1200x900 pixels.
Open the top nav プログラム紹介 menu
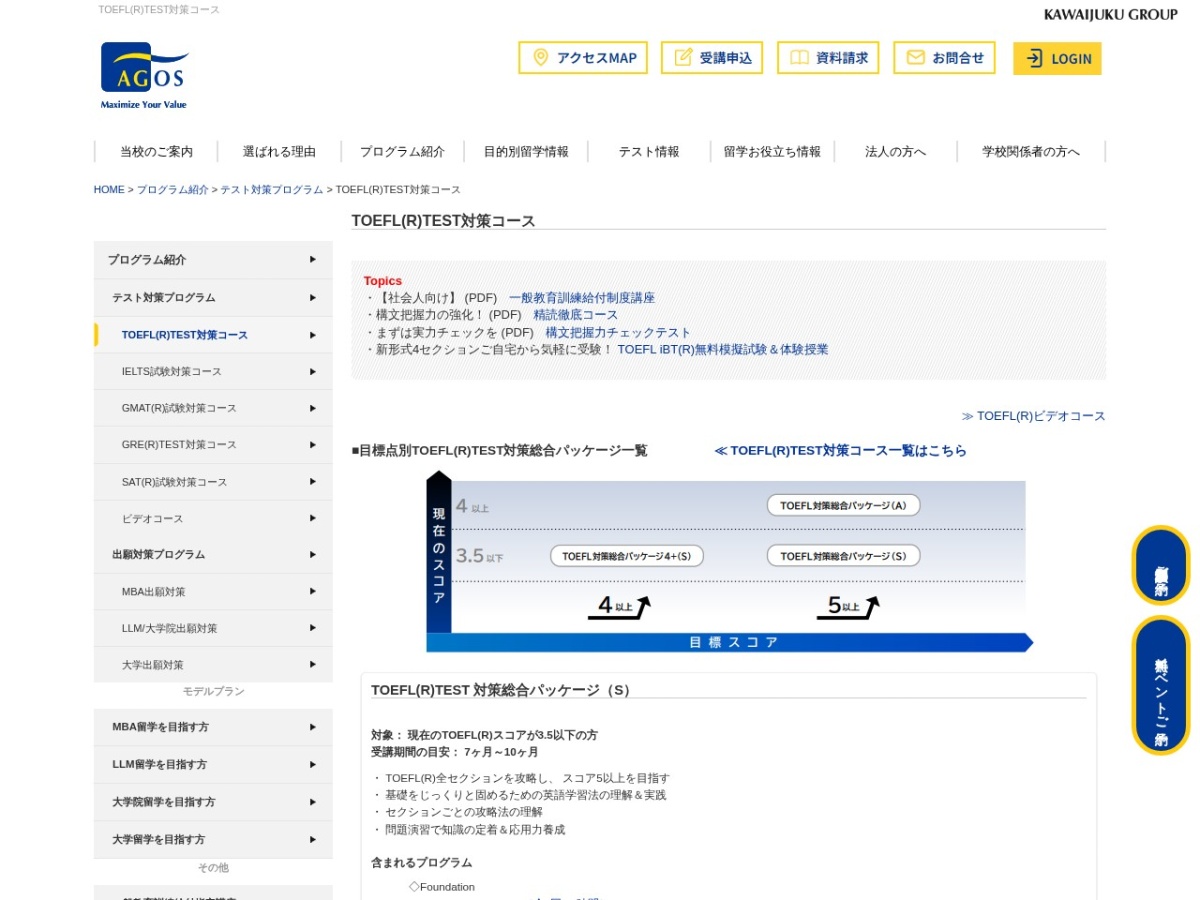402,152
